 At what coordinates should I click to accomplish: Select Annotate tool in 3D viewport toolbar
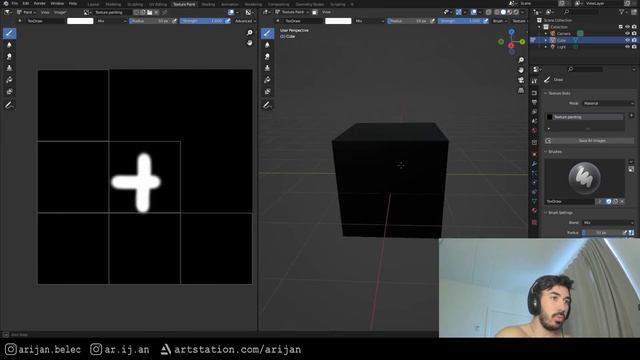click(x=267, y=105)
